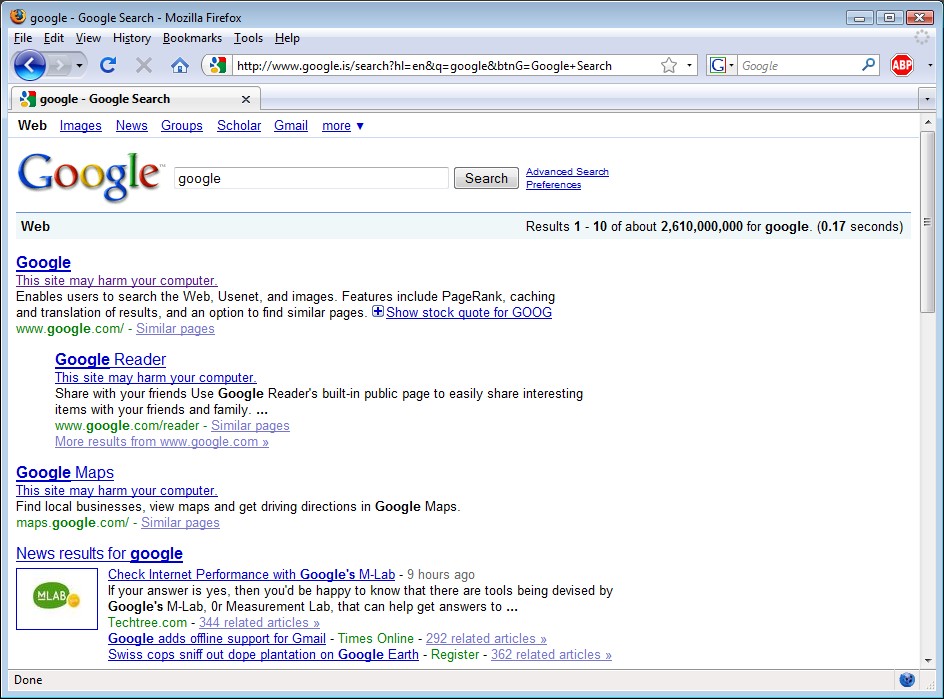This screenshot has width=944, height=699.
Task: Open the back/forward history dropdown arrow
Action: pyautogui.click(x=79, y=65)
